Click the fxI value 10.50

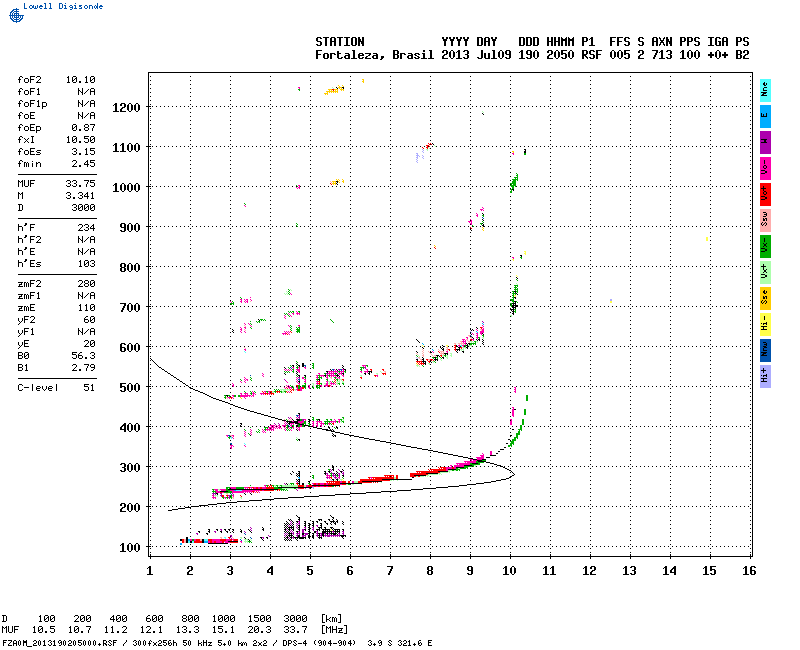(x=81, y=140)
